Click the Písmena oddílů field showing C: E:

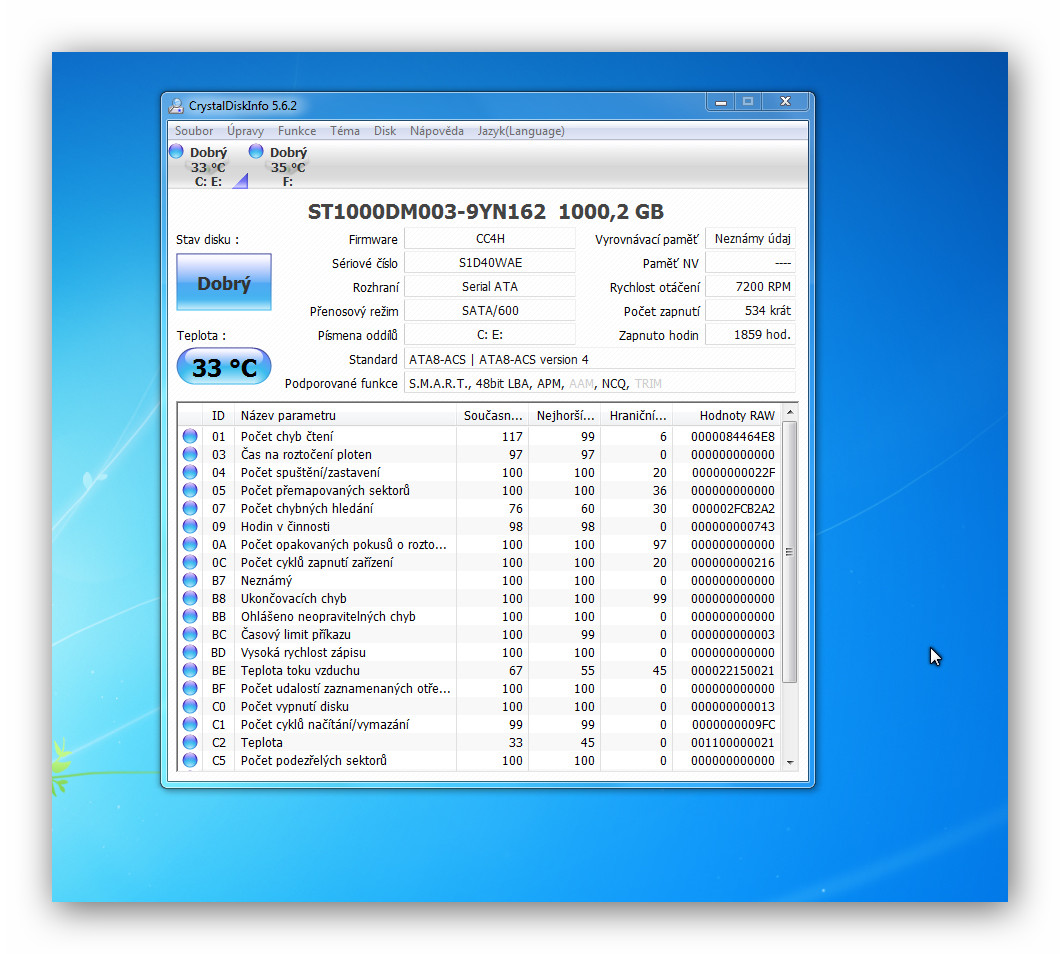pos(490,335)
